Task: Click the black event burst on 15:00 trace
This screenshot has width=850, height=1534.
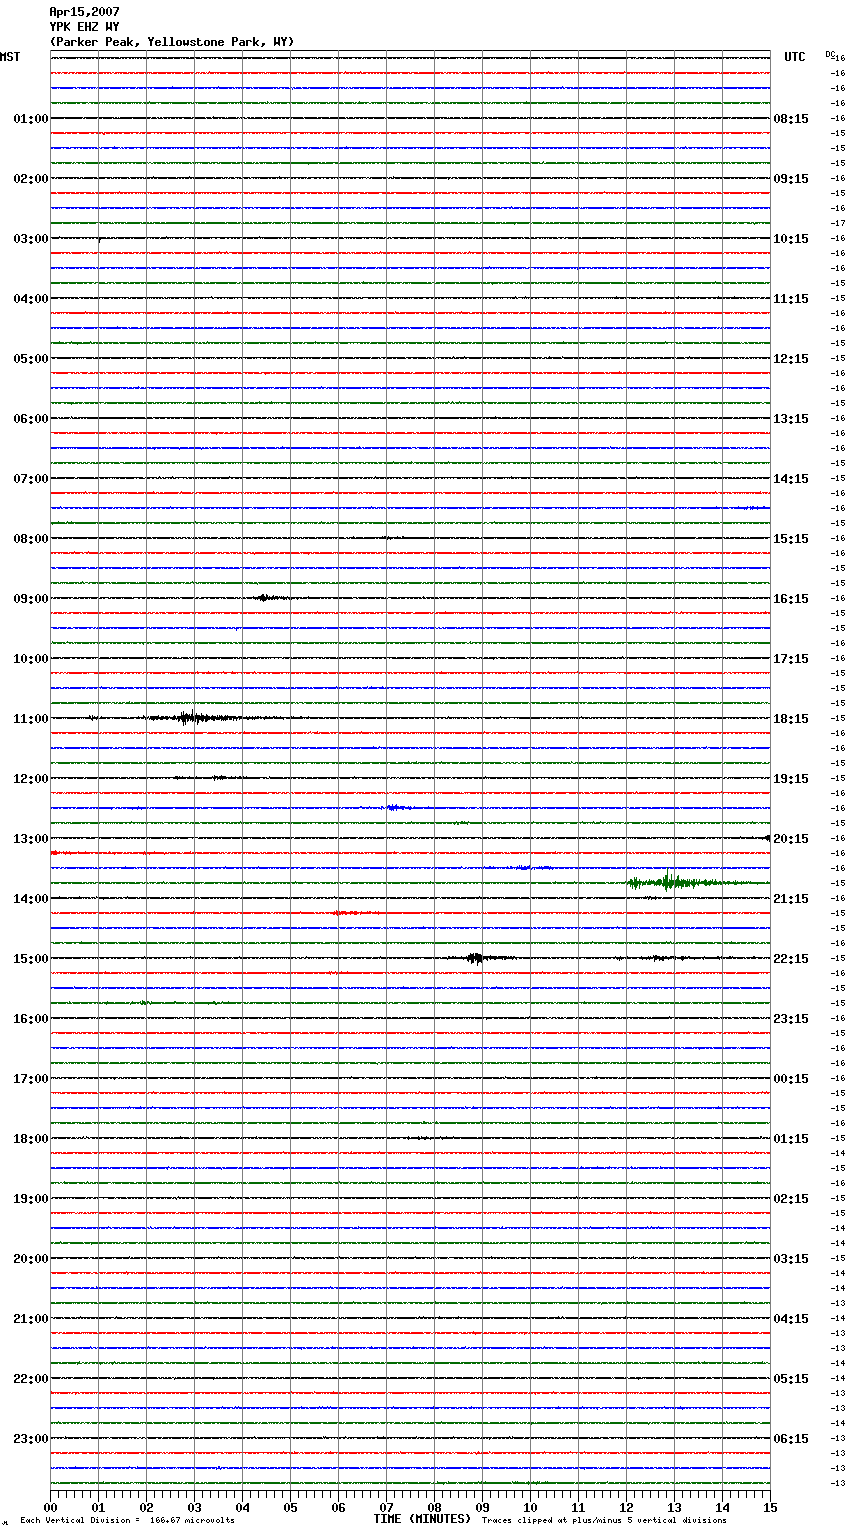Action: (x=476, y=958)
